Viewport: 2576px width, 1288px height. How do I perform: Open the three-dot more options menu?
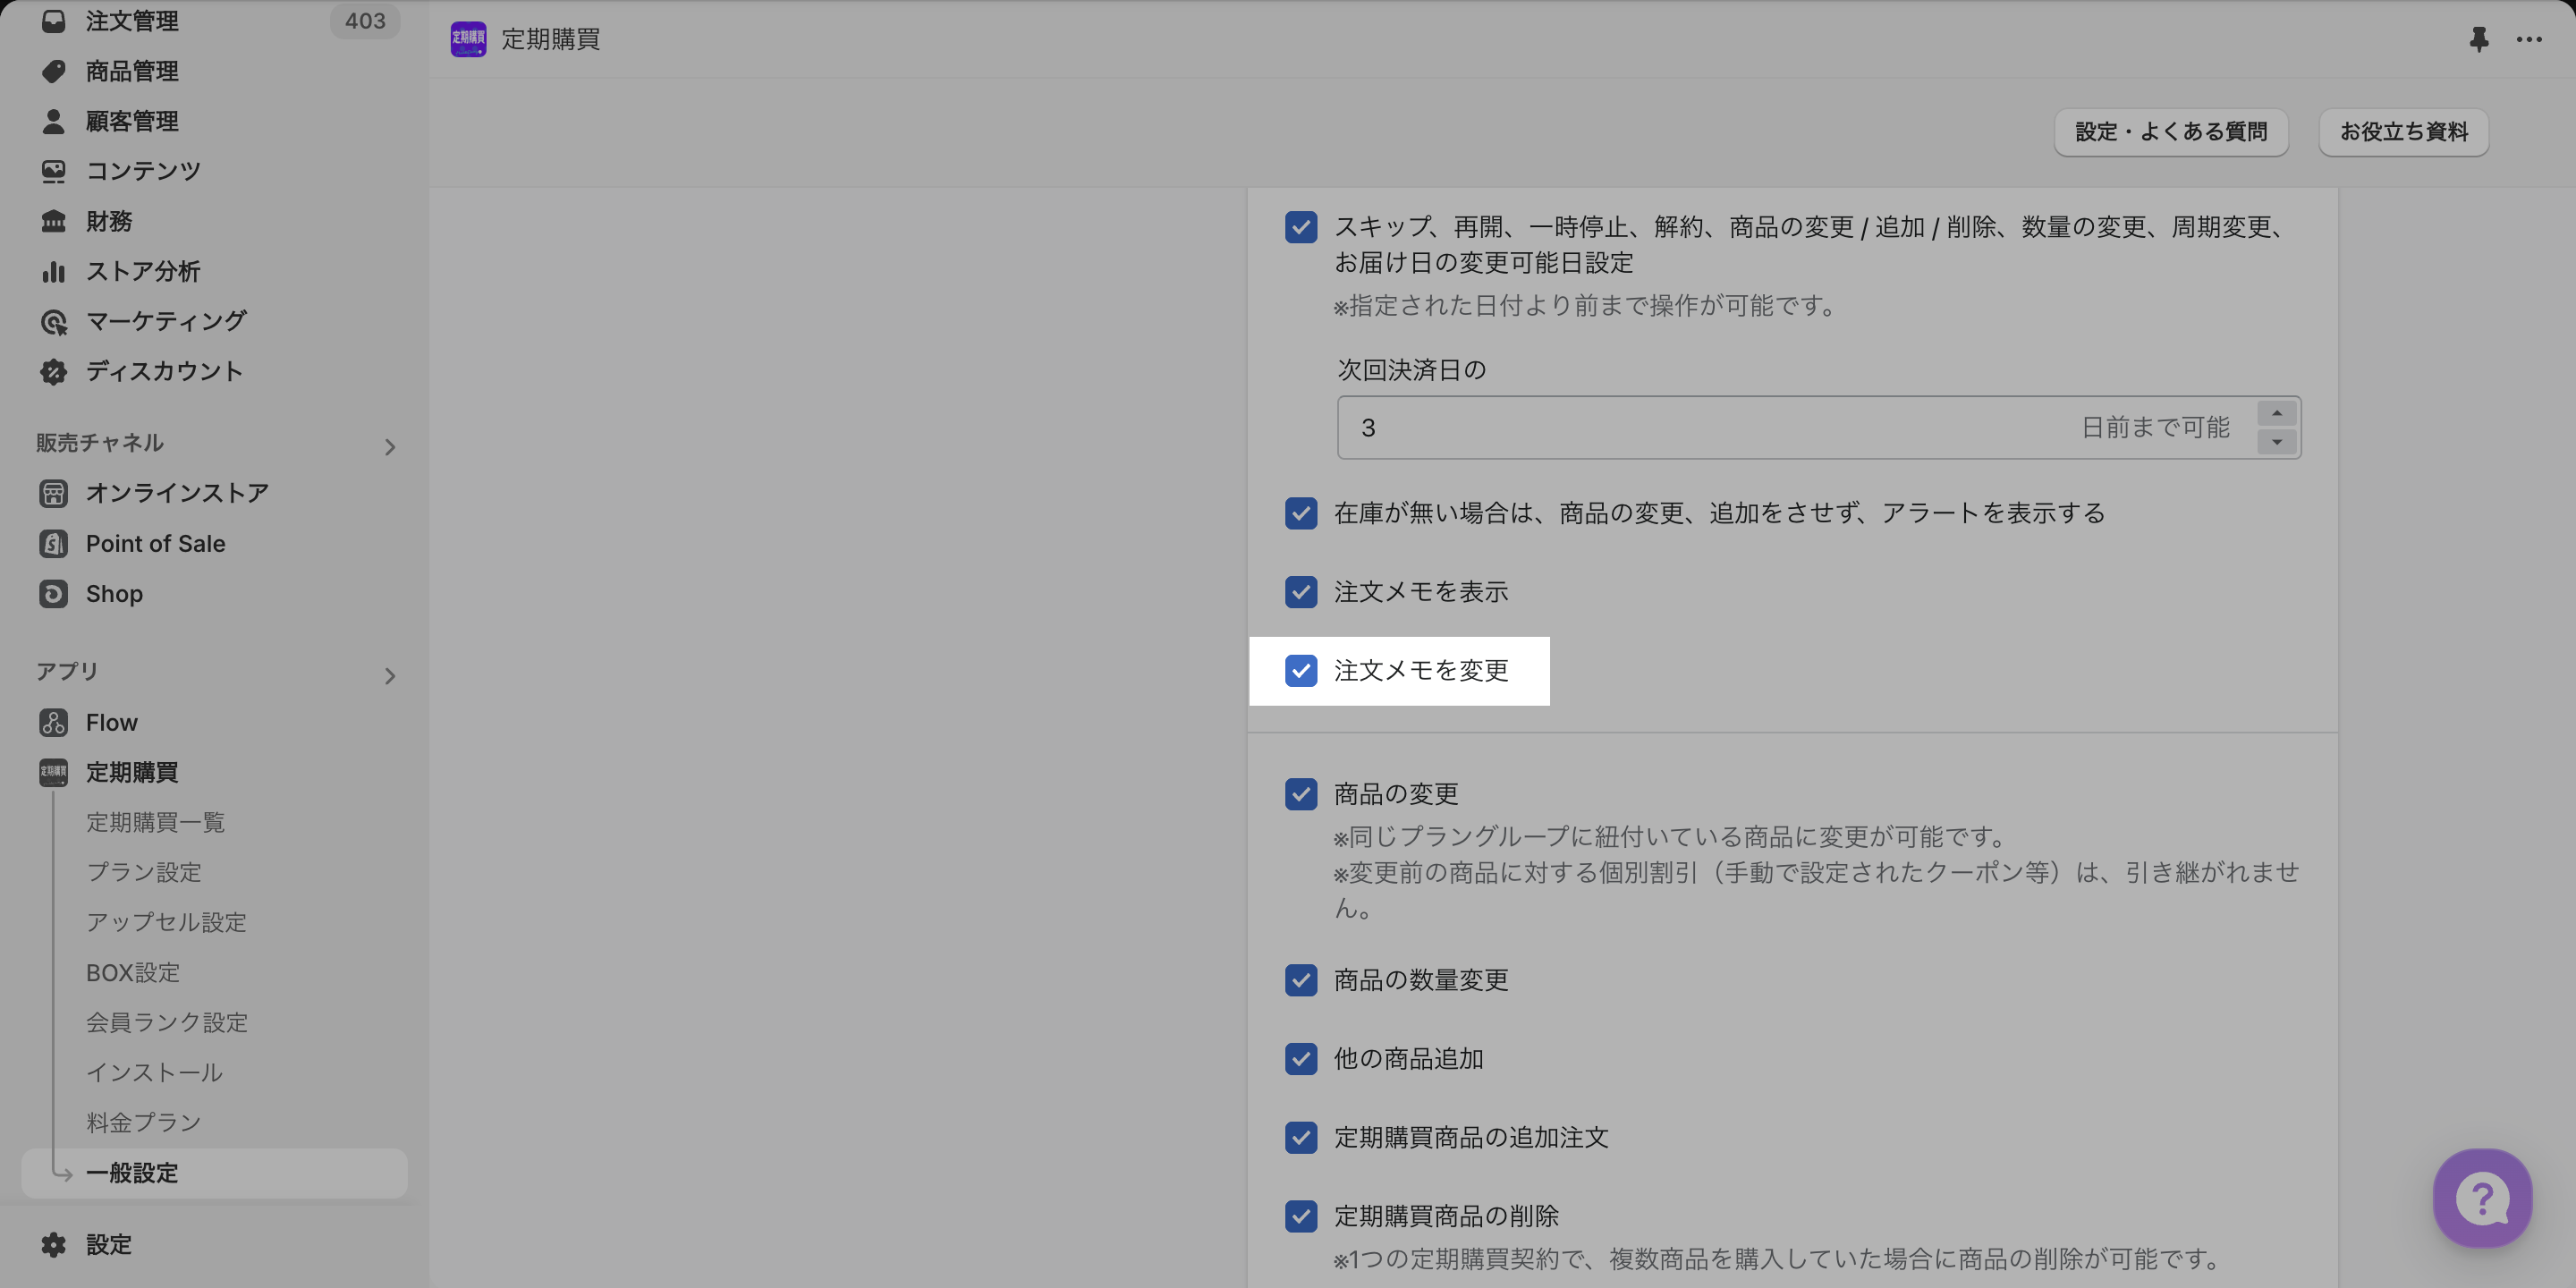point(2529,40)
